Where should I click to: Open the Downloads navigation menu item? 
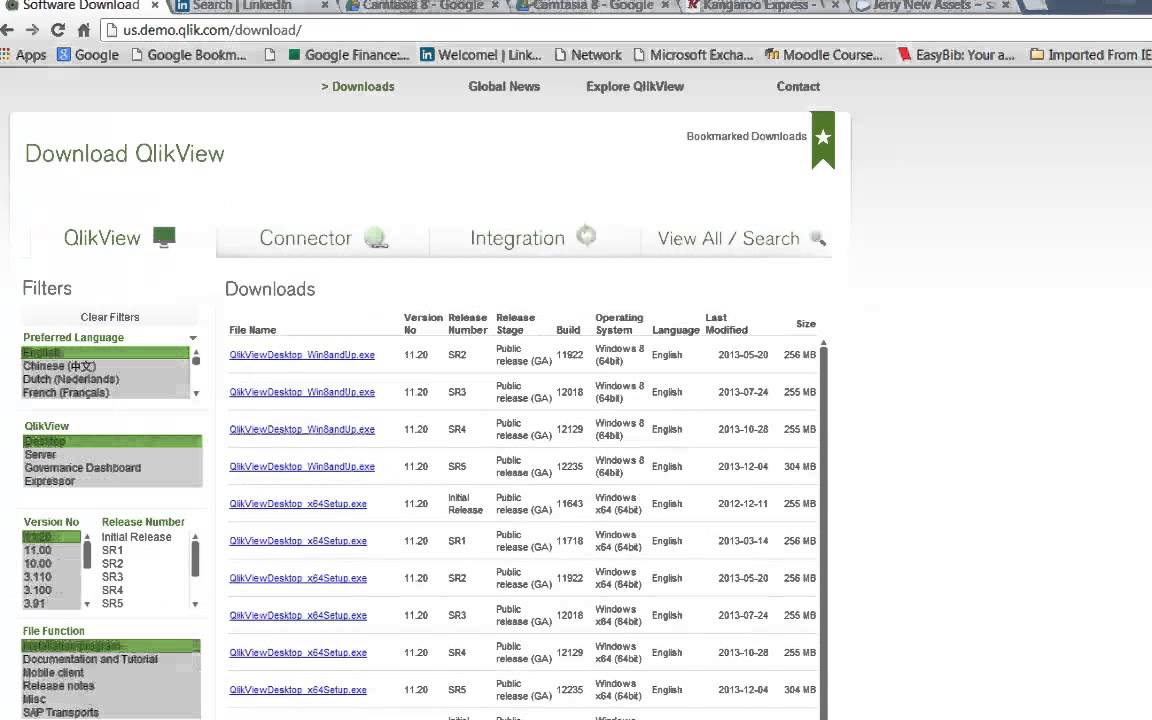click(x=358, y=87)
